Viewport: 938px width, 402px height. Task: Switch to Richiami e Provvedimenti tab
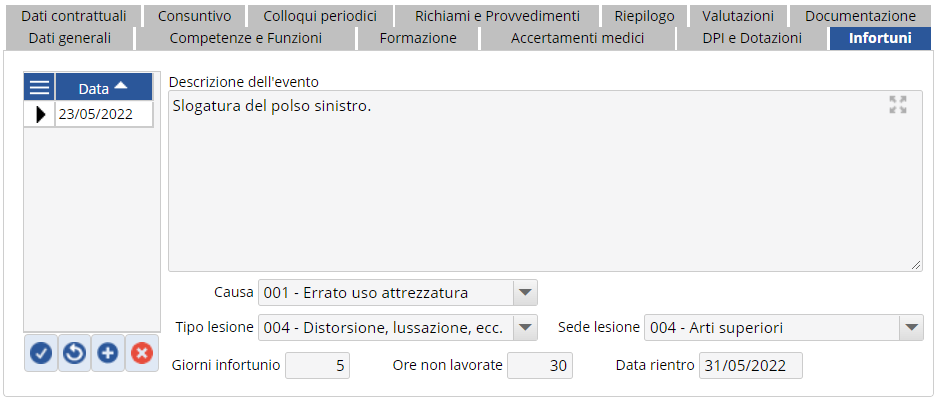(x=497, y=16)
